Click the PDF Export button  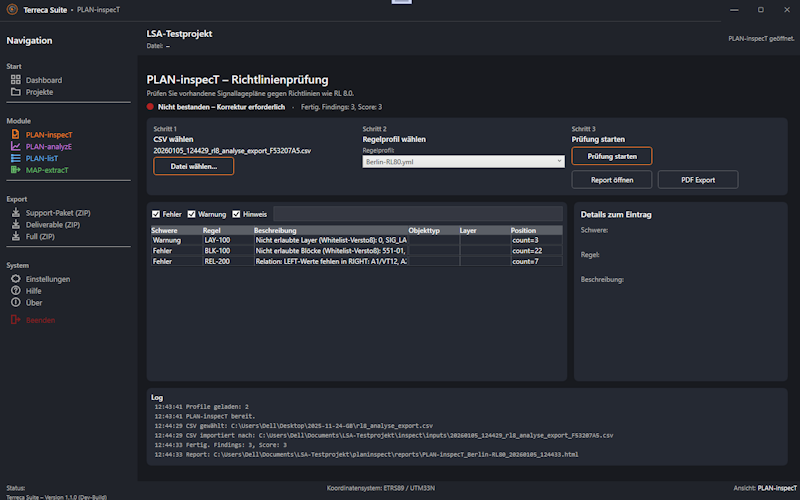pyautogui.click(x=698, y=180)
